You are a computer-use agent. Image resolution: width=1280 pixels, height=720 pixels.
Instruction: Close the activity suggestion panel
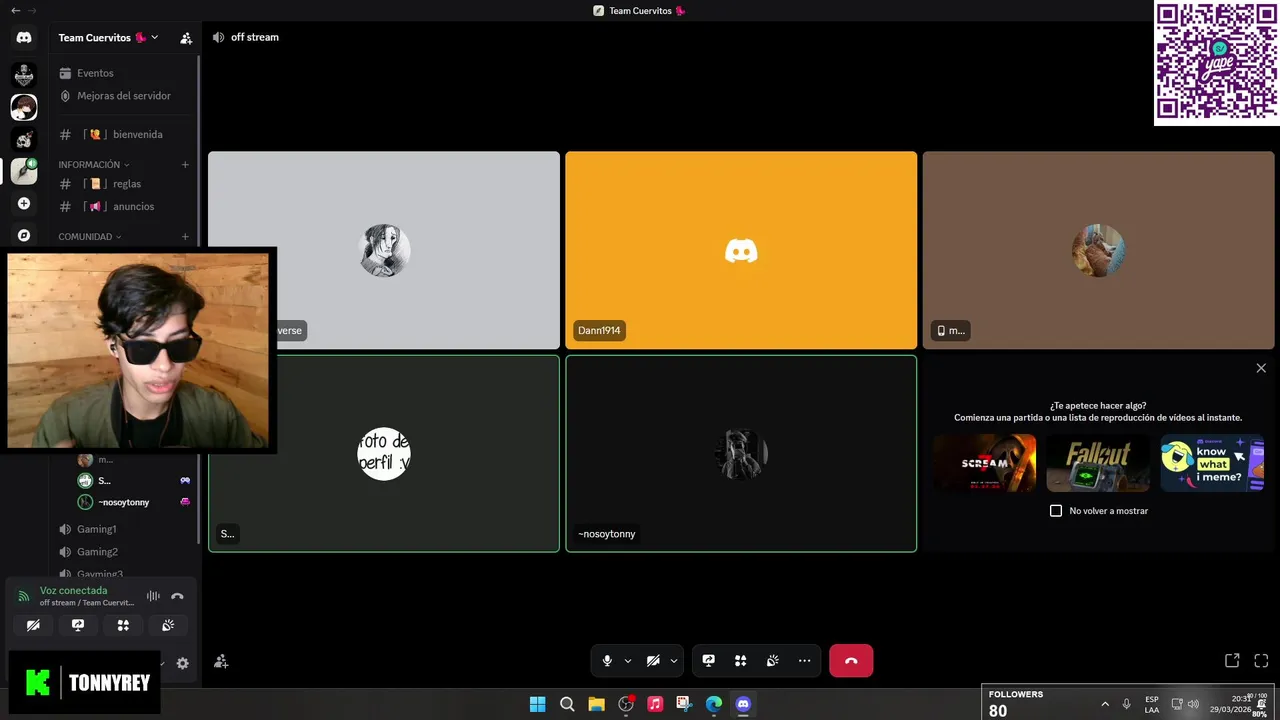(x=1261, y=368)
